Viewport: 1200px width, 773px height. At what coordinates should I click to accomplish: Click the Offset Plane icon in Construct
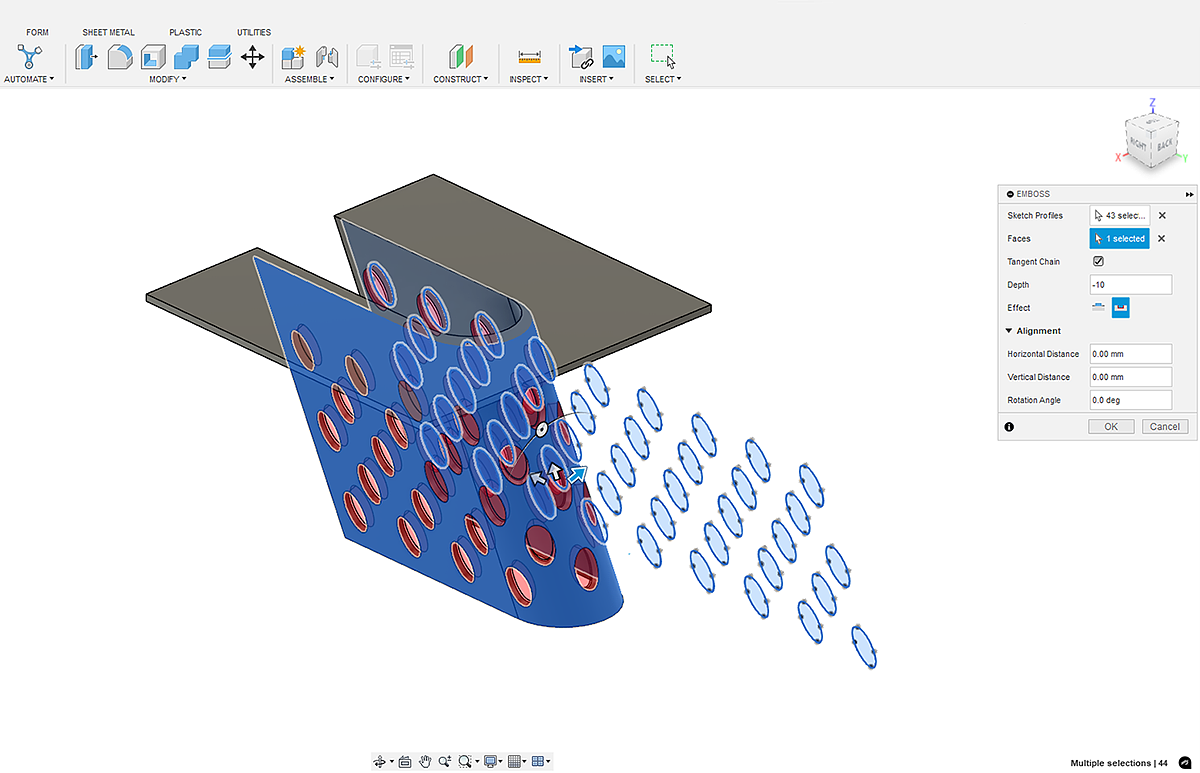click(460, 57)
